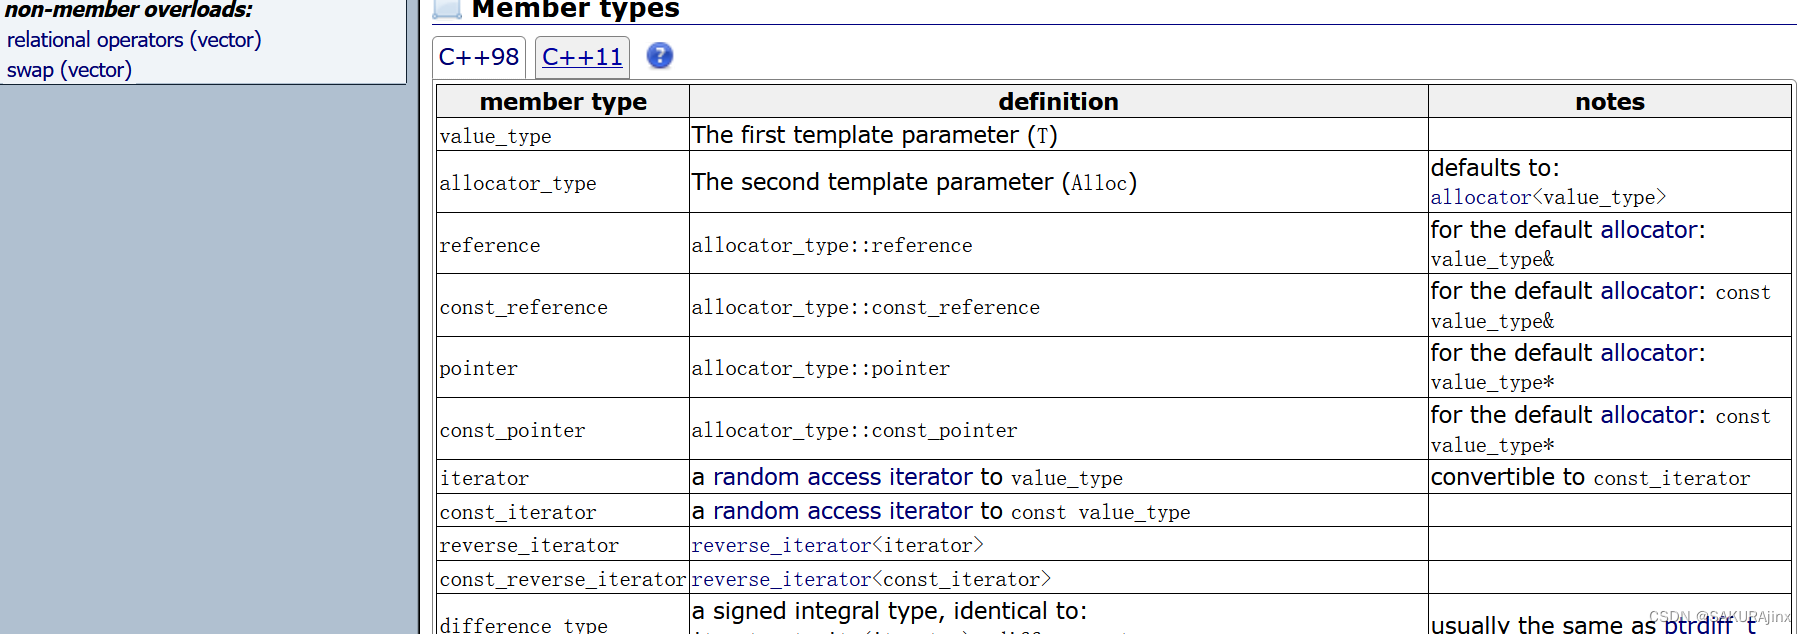Click the value_type cell in the table
Image resolution: width=1807 pixels, height=634 pixels.
click(x=496, y=136)
